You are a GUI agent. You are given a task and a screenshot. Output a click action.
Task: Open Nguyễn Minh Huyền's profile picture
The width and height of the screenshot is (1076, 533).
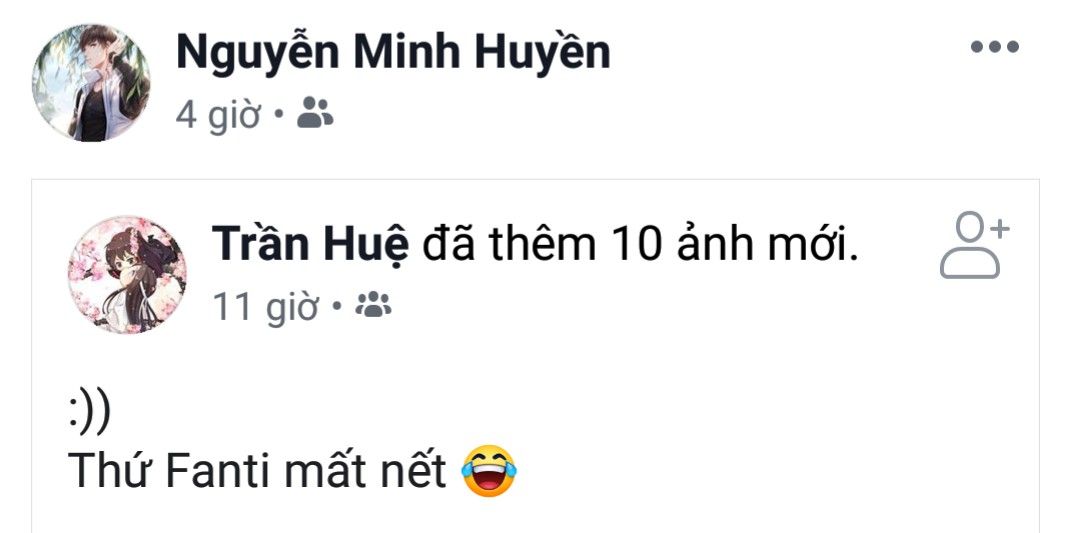pos(91,82)
